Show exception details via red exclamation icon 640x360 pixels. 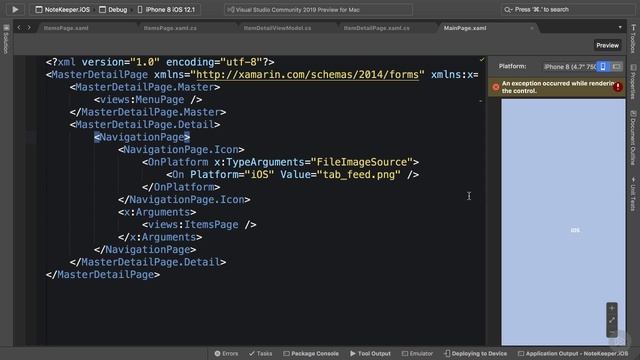pyautogui.click(x=618, y=87)
